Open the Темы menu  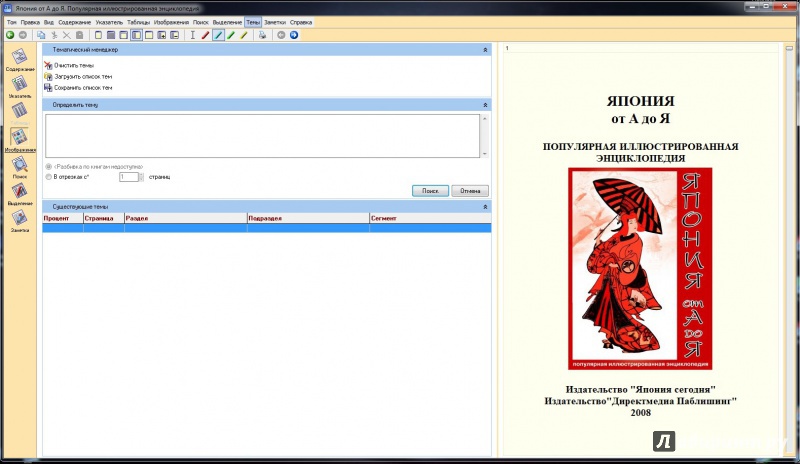coord(253,22)
